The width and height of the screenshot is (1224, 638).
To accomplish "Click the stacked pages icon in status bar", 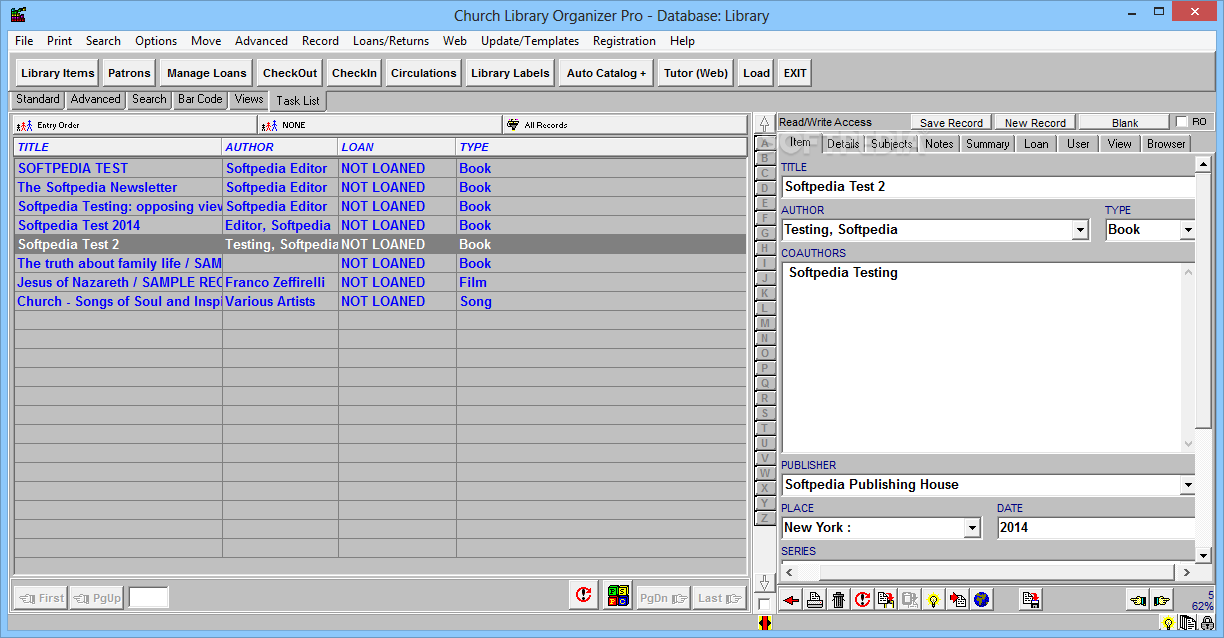I will (x=1187, y=623).
